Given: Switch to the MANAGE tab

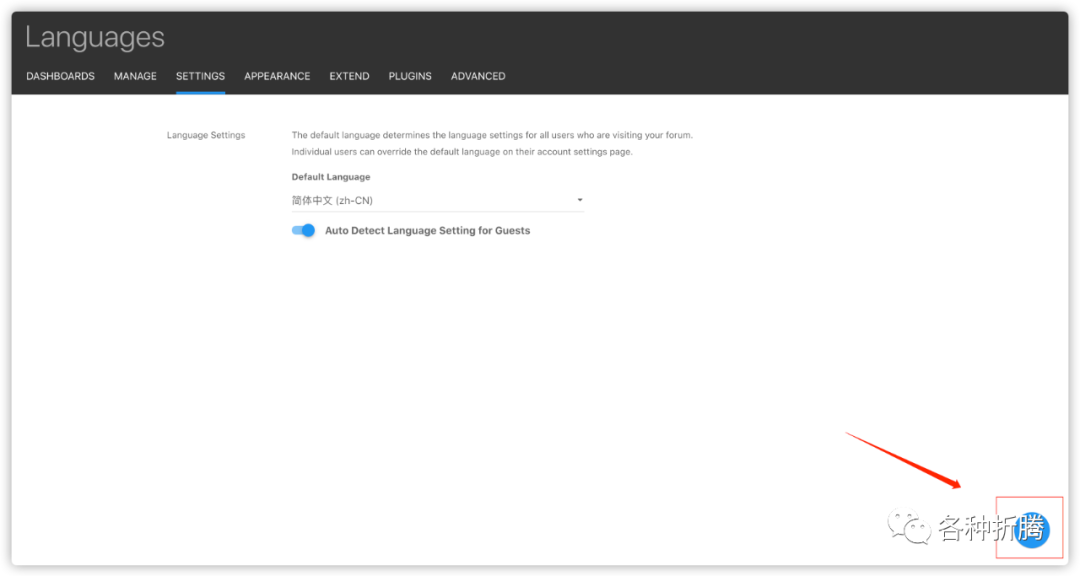Looking at the screenshot, I should pos(135,76).
